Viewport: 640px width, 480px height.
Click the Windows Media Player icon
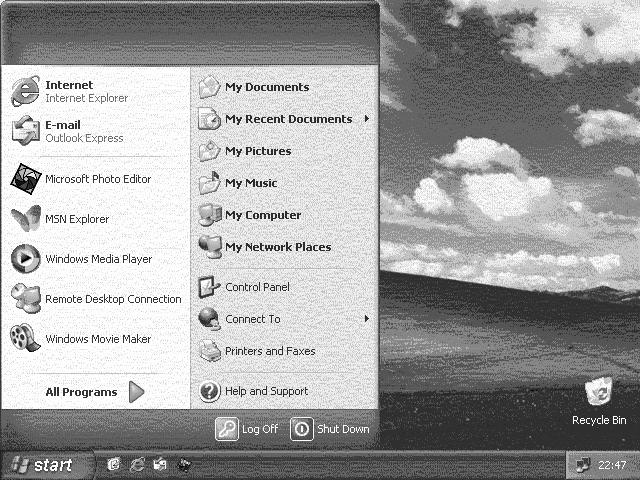(x=26, y=259)
